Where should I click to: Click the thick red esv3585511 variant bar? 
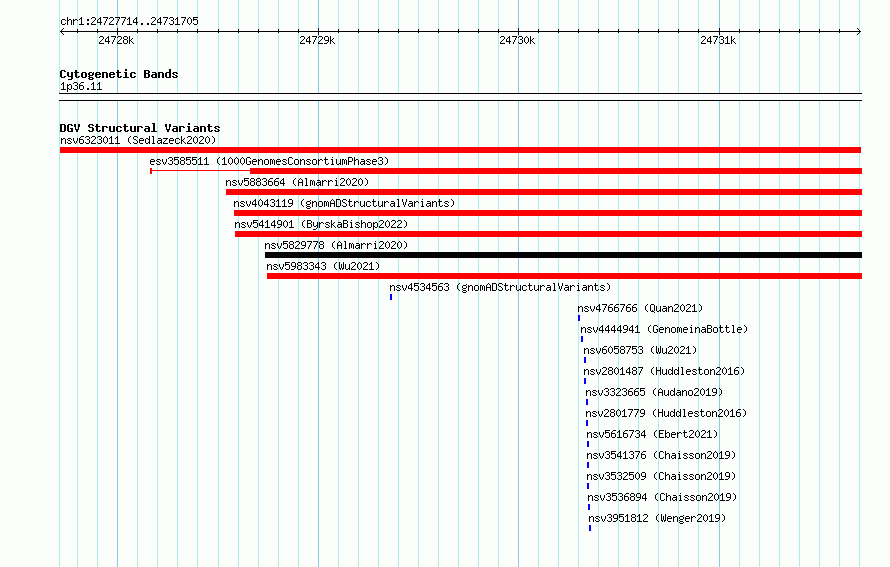click(556, 171)
